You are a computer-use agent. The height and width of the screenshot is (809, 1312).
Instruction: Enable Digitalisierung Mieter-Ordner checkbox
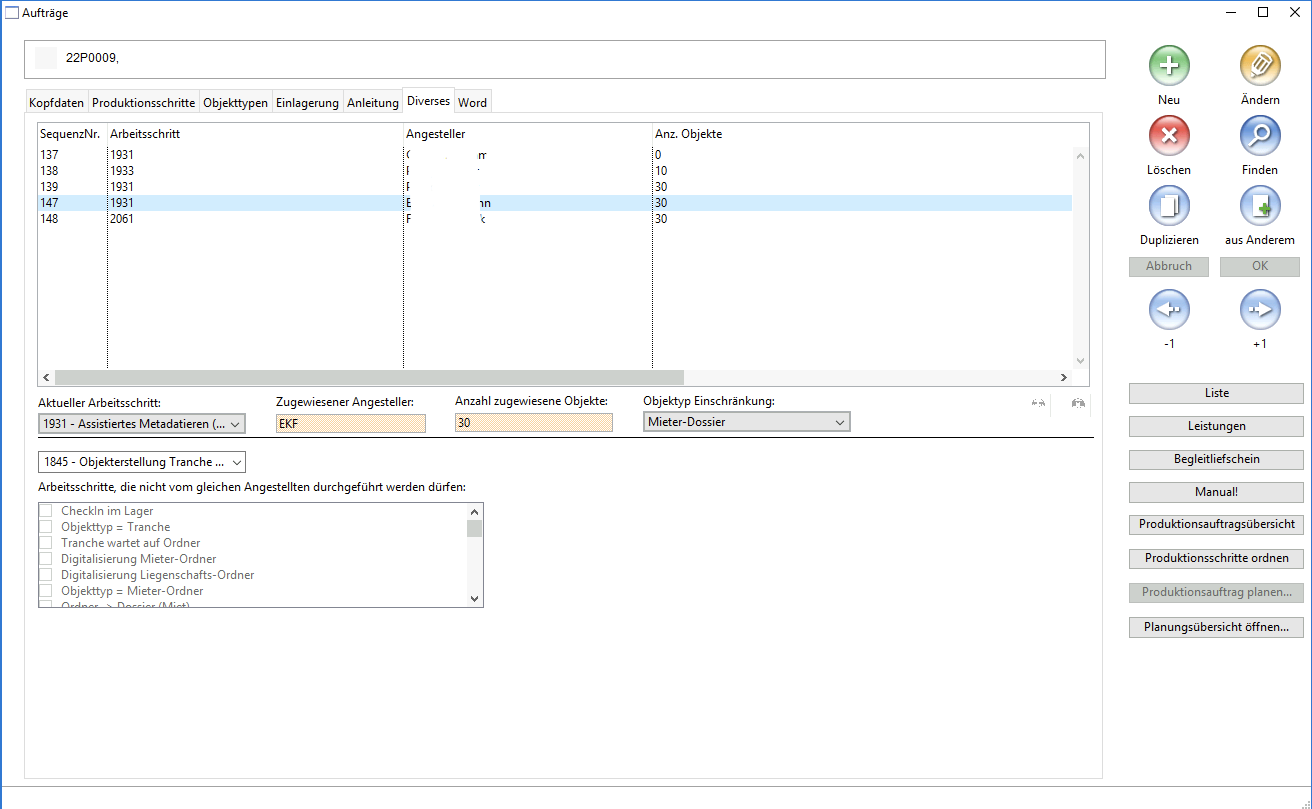tap(46, 559)
